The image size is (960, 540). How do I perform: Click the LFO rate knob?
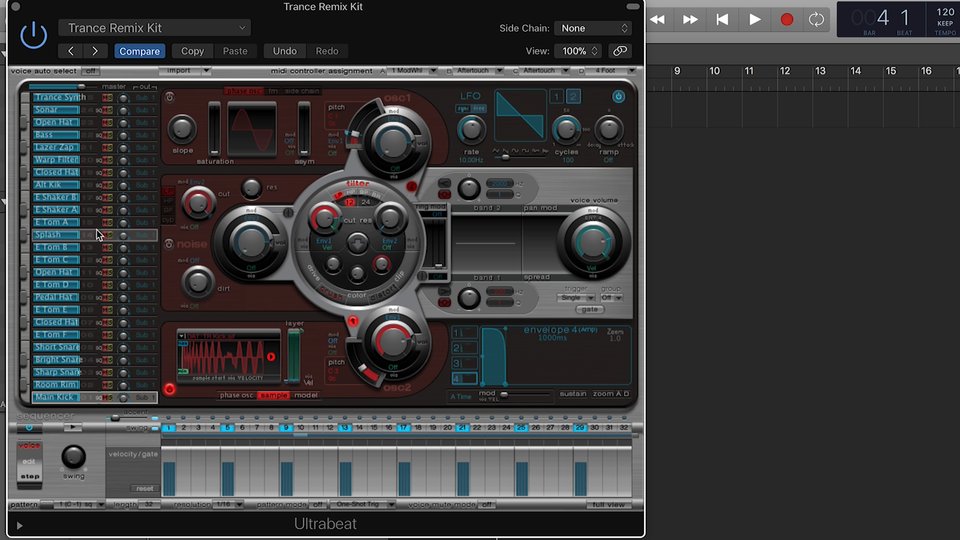(x=471, y=129)
